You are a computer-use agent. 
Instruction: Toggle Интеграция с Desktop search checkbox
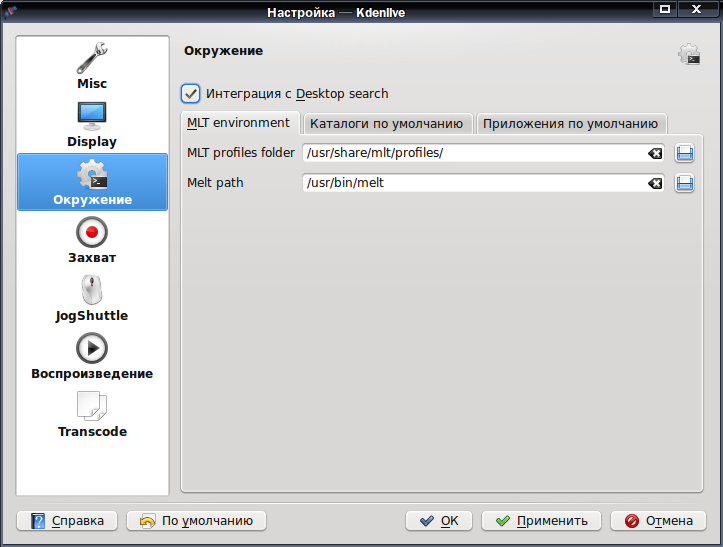(x=190, y=94)
